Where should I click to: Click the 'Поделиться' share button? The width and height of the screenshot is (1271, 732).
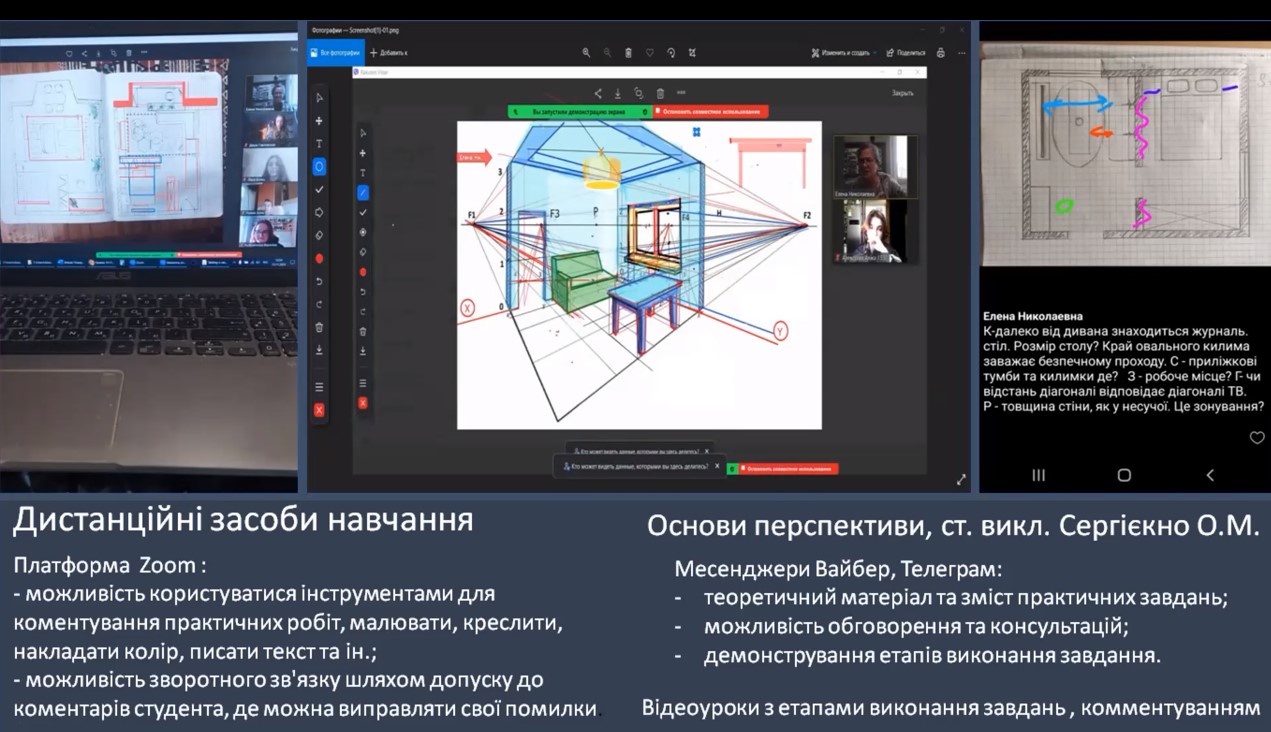coord(905,52)
